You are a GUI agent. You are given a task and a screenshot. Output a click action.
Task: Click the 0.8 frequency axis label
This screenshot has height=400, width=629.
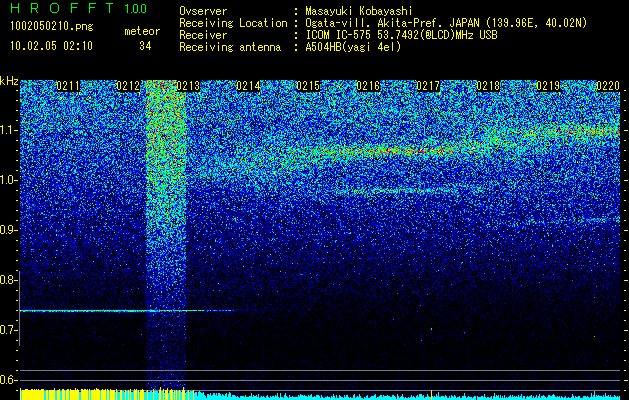point(8,280)
